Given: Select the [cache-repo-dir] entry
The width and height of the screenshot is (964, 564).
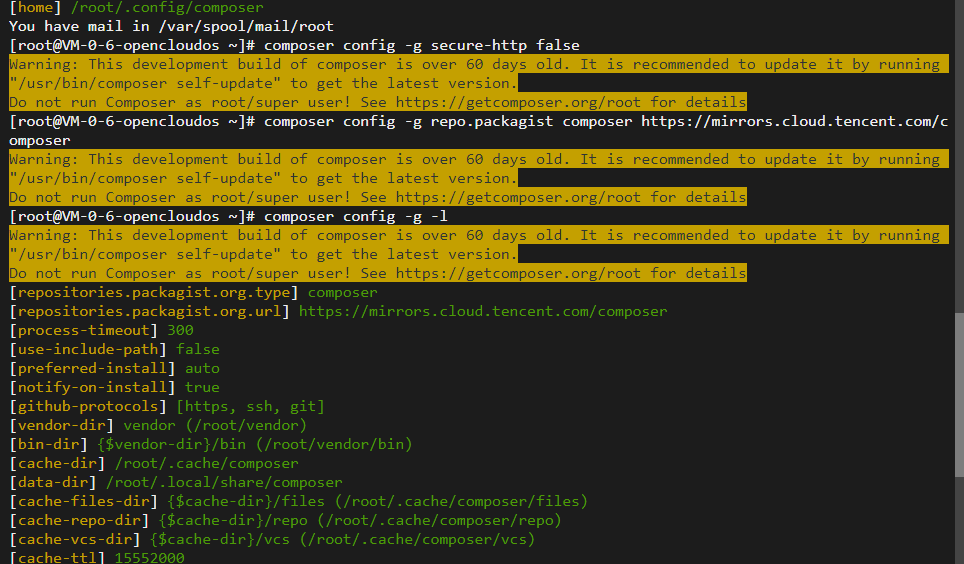Looking at the screenshot, I should (79, 520).
